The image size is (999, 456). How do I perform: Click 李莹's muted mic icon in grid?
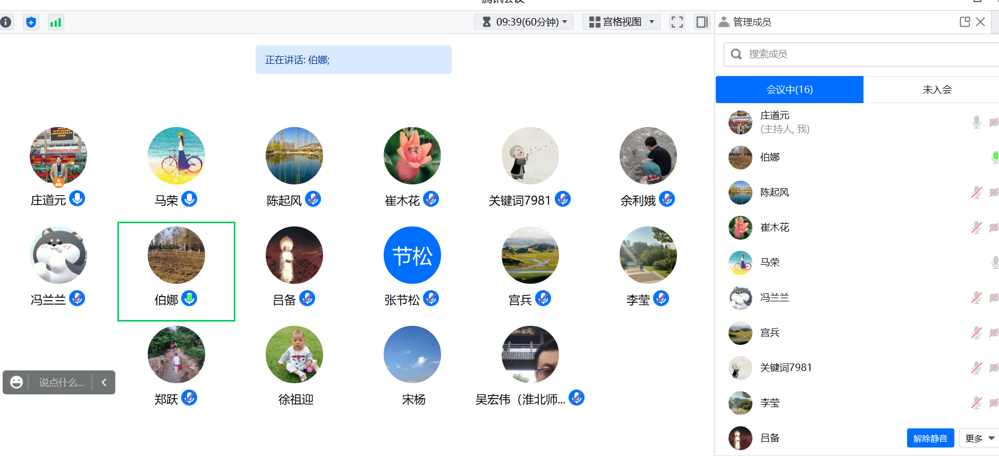[661, 298]
